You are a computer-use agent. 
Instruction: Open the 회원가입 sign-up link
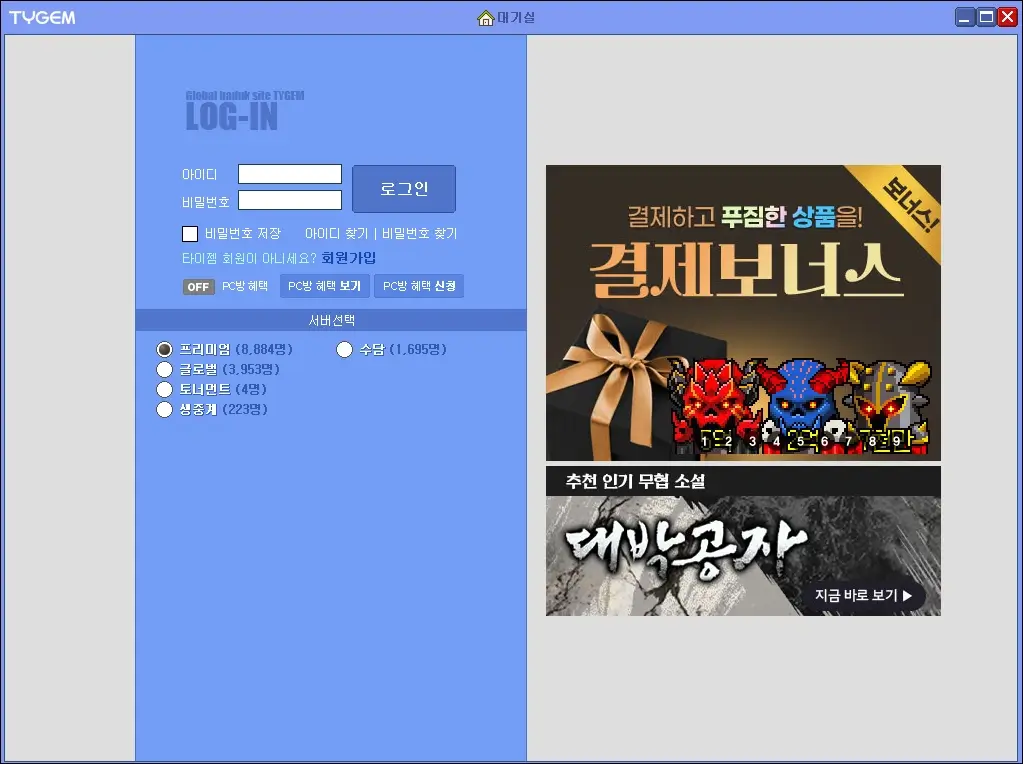(348, 258)
